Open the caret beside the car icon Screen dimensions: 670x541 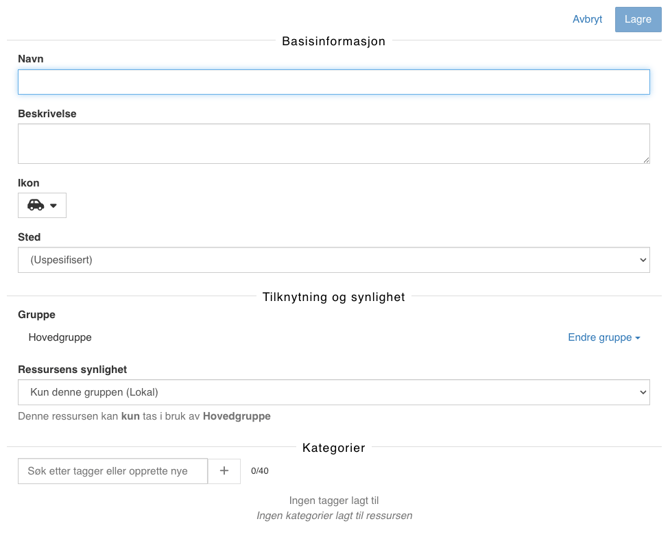click(x=54, y=206)
